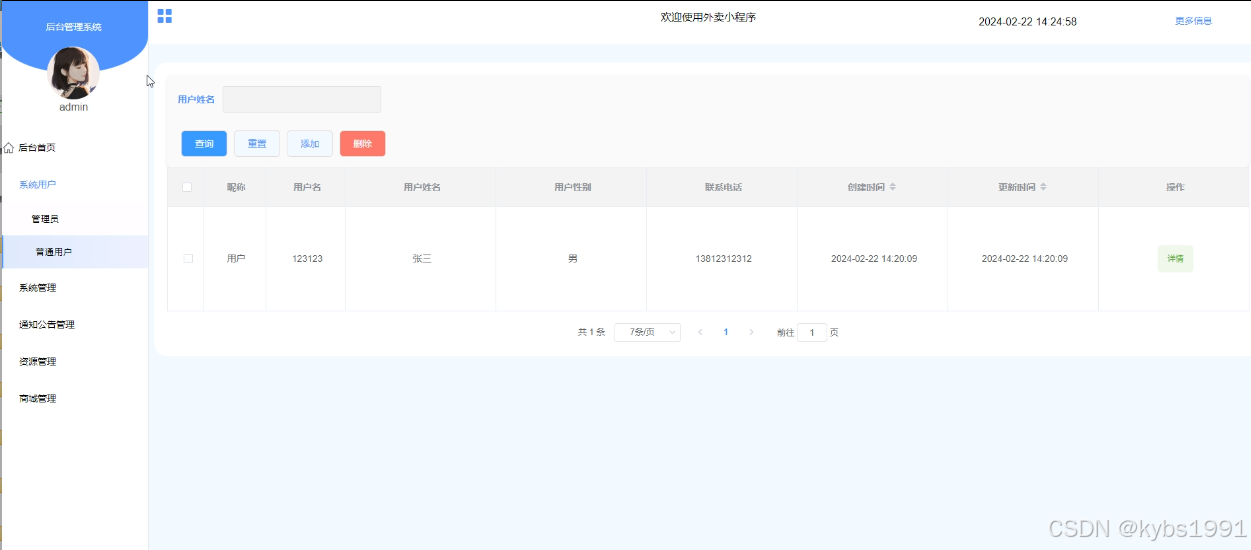Image resolution: width=1251 pixels, height=550 pixels.
Task: Open the 7条/页 page size dropdown
Action: (647, 332)
